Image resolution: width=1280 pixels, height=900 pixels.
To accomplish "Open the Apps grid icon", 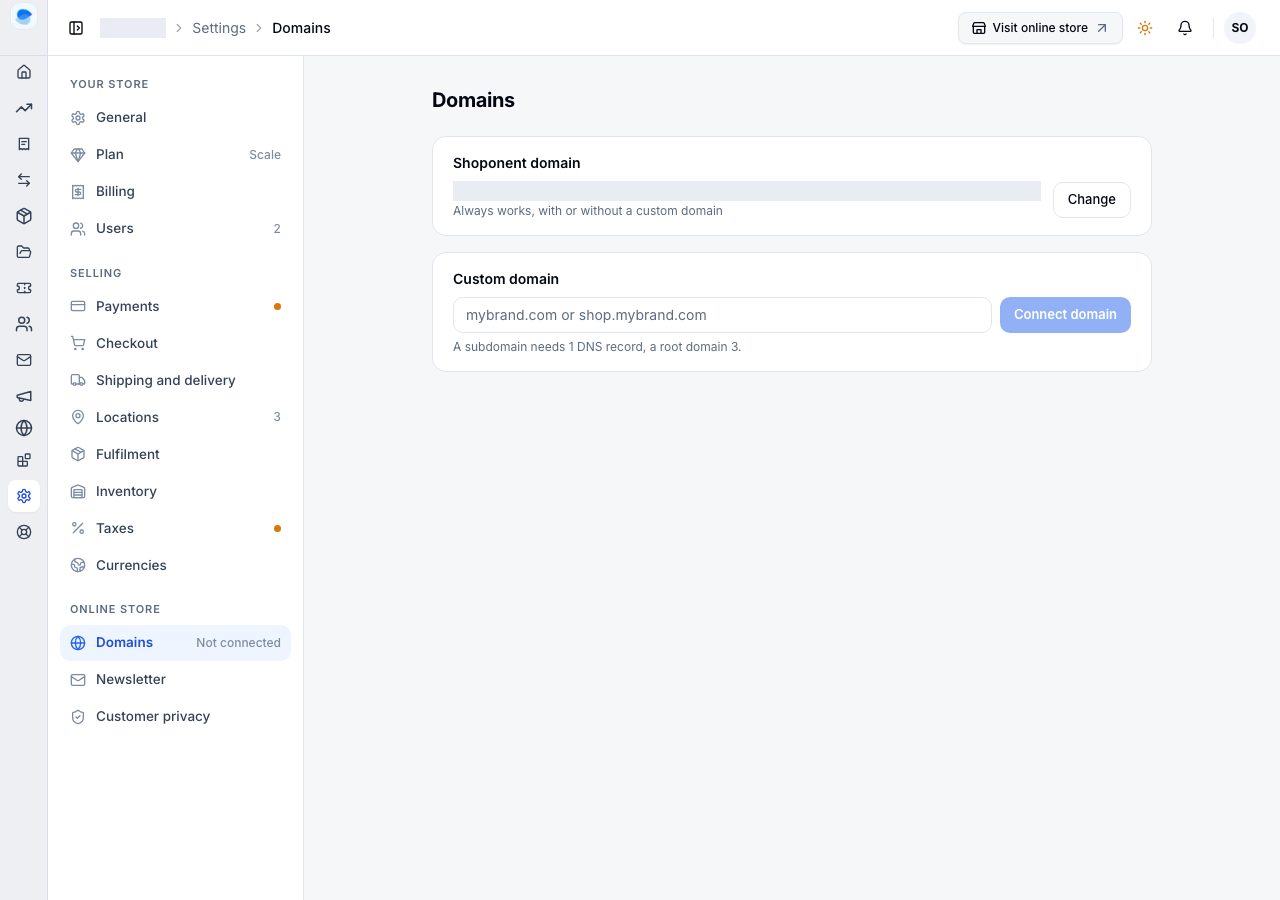I will point(24,460).
